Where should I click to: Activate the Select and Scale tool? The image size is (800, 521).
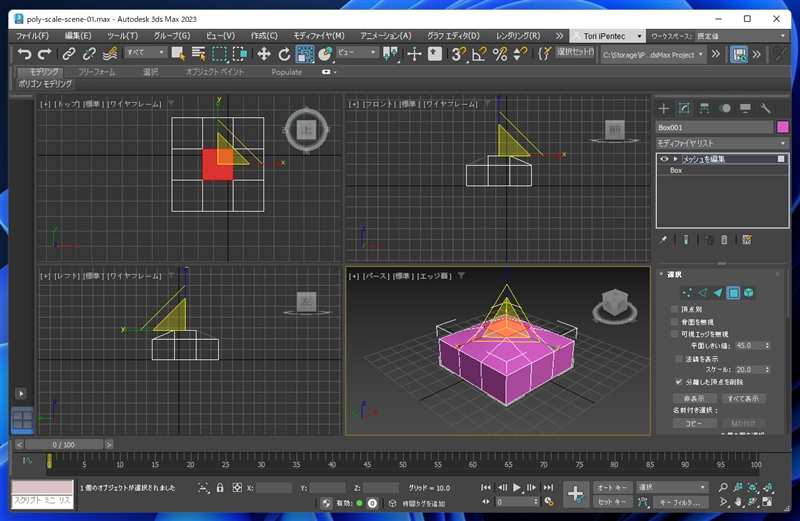tap(305, 54)
